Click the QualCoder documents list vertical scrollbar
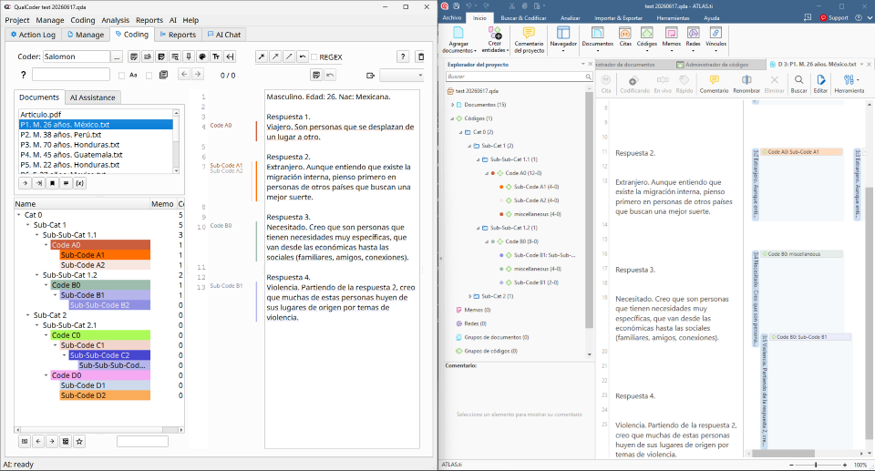 click(x=176, y=142)
